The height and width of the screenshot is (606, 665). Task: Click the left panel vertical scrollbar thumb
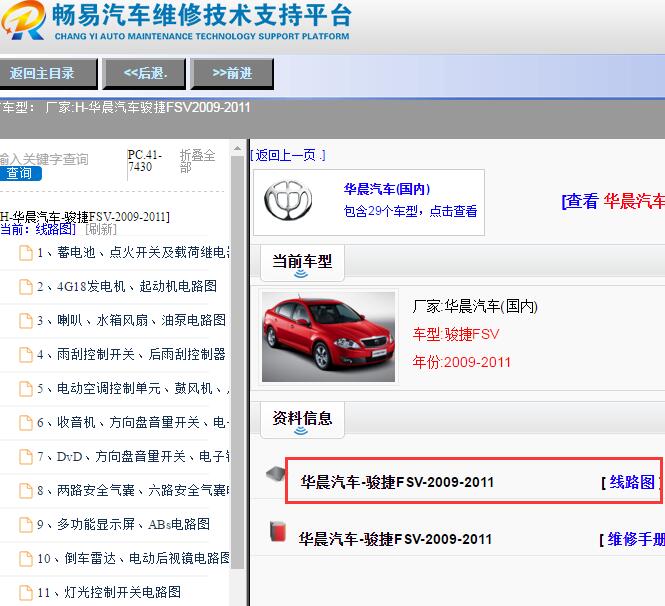[x=238, y=363]
